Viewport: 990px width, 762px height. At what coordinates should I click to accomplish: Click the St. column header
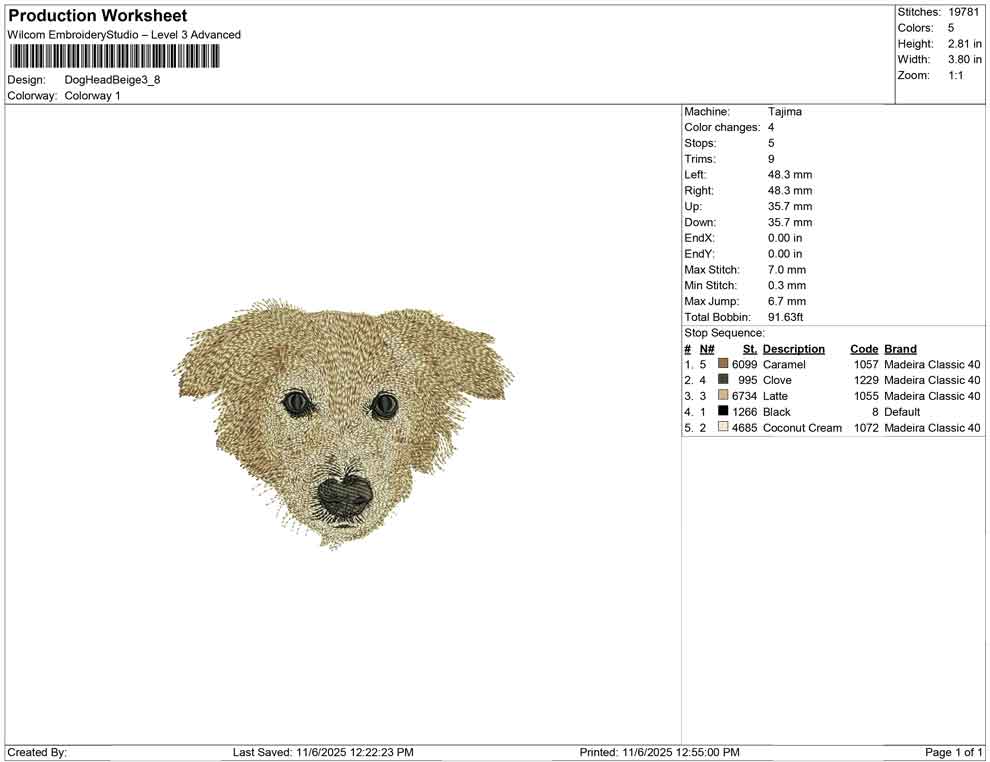(749, 349)
